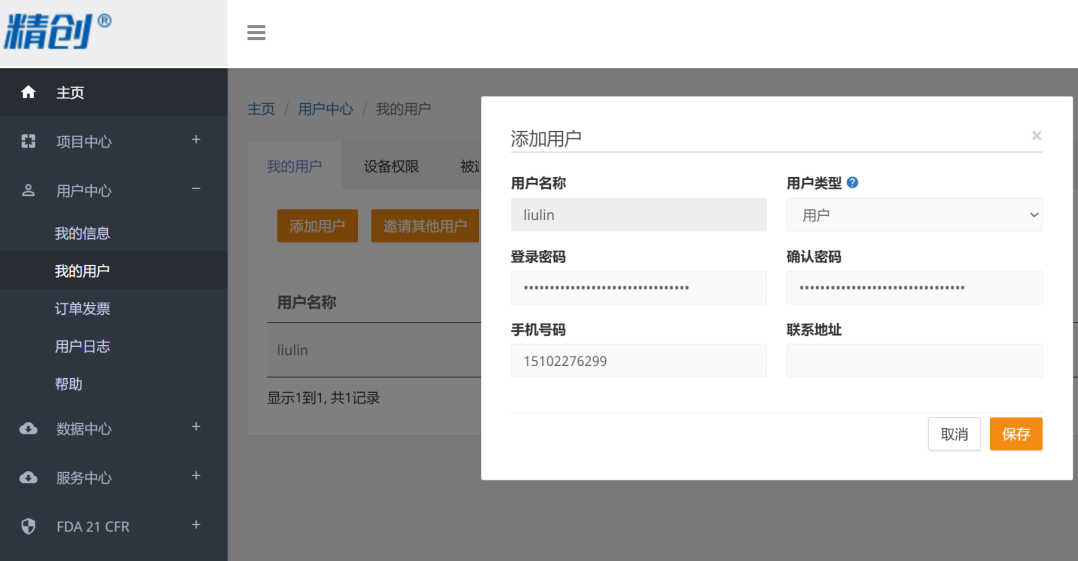Open the 用户类型 dropdown
Image resolution: width=1078 pixels, height=561 pixels.
(914, 215)
